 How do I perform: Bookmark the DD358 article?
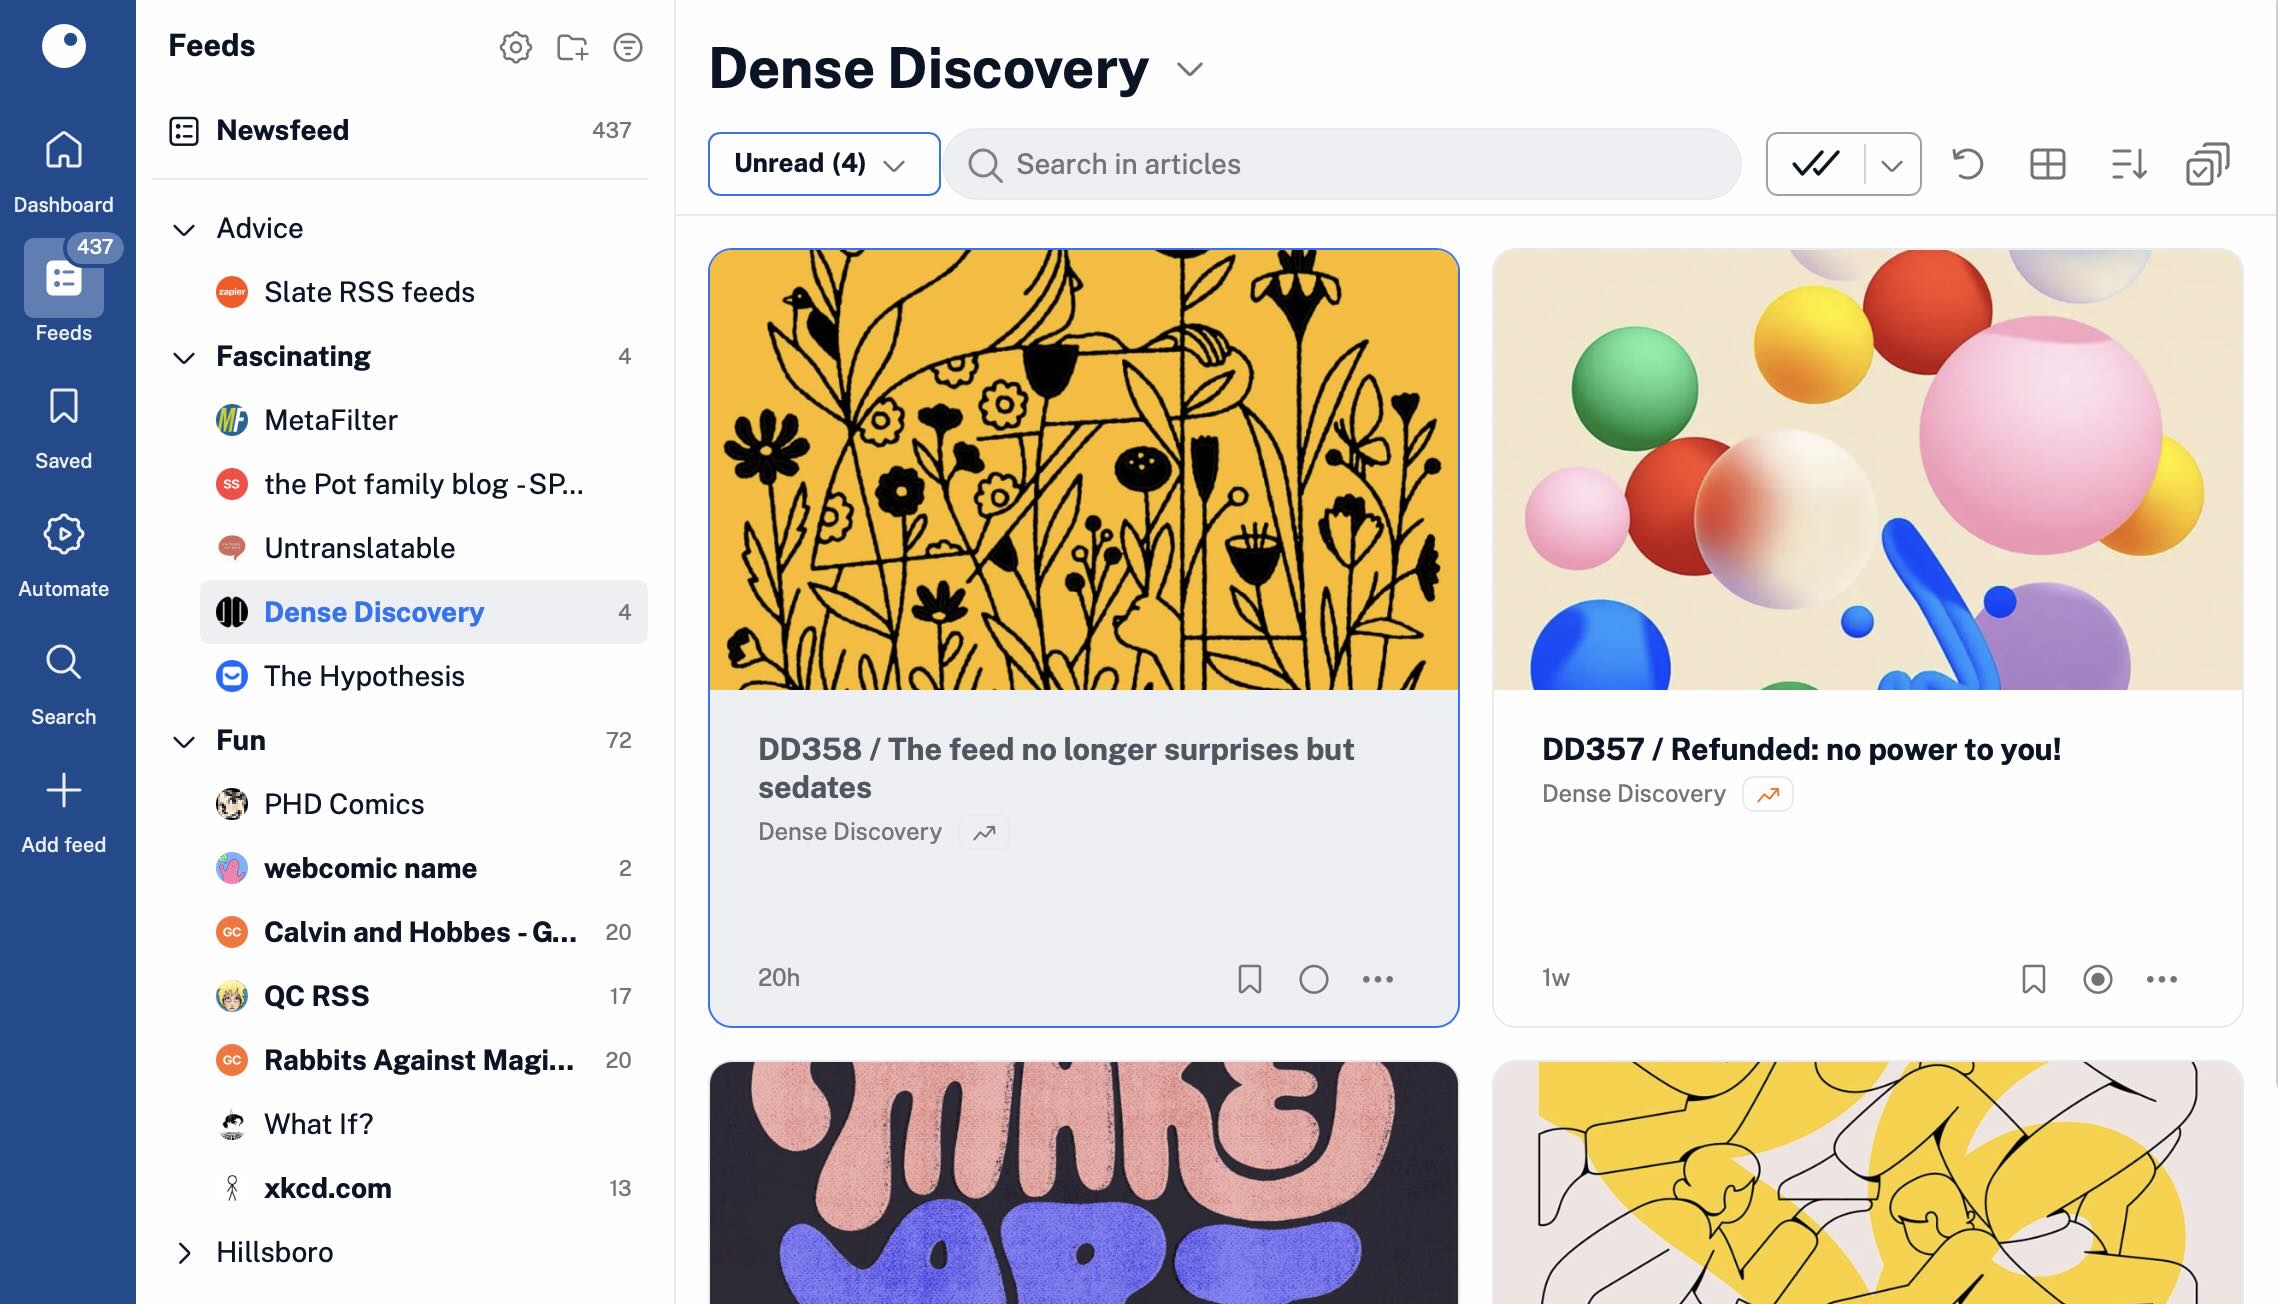[1249, 979]
